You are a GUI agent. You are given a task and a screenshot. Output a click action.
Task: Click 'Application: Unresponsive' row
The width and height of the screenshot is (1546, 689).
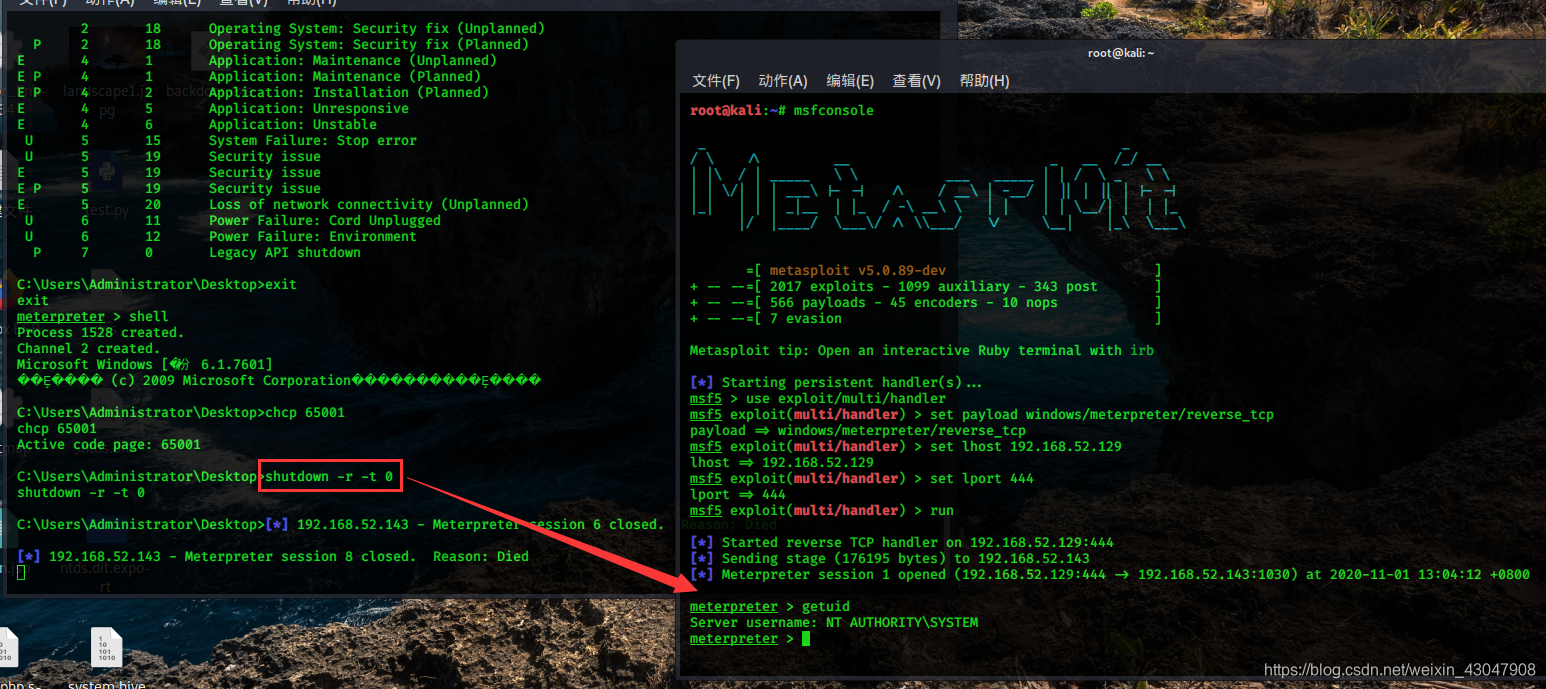[213, 108]
